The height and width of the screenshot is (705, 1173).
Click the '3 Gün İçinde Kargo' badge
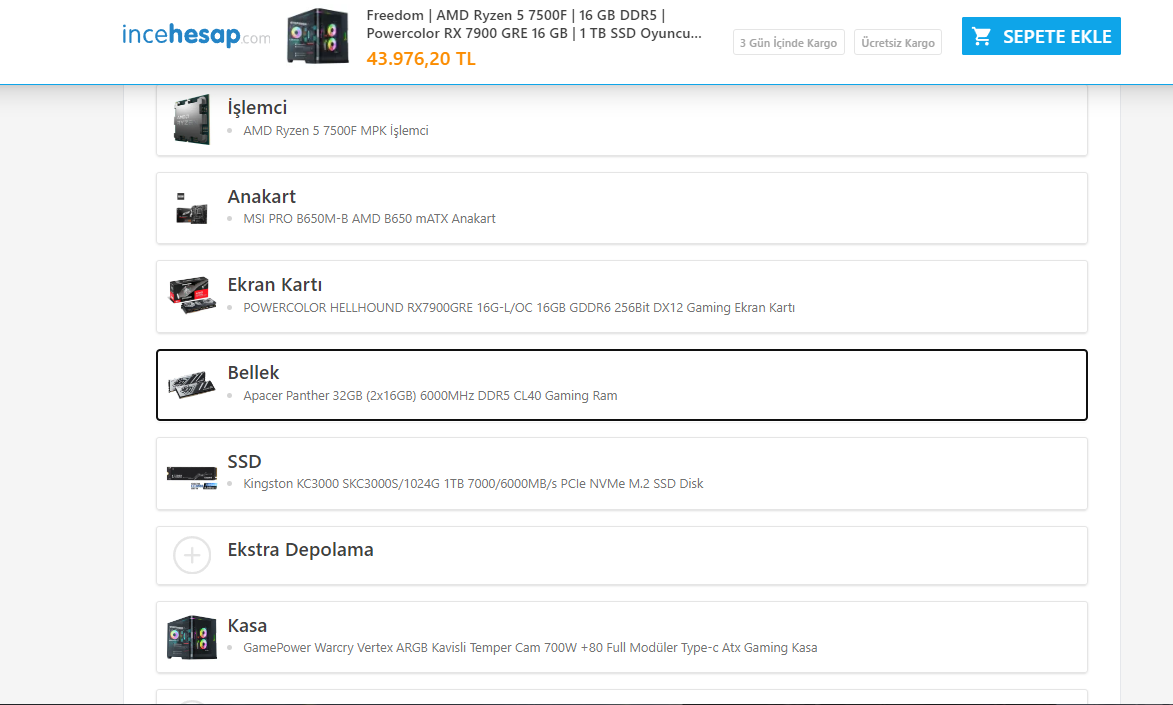788,43
